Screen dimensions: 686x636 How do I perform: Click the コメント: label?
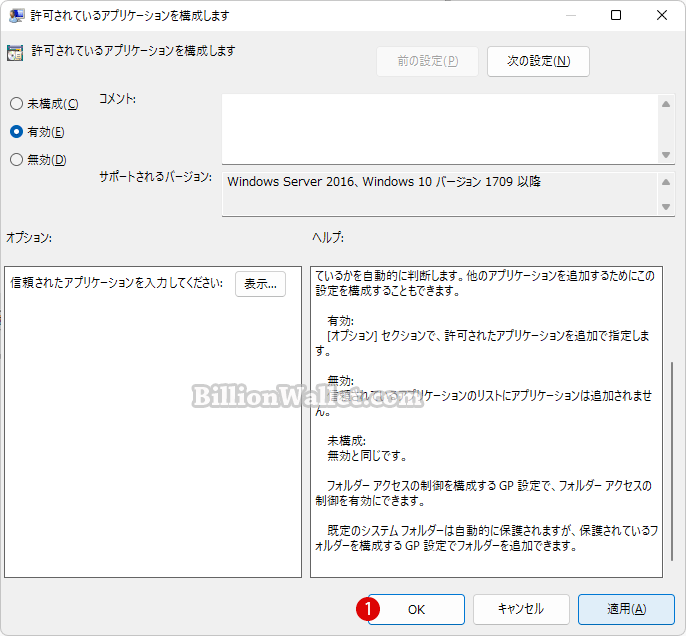(x=117, y=99)
